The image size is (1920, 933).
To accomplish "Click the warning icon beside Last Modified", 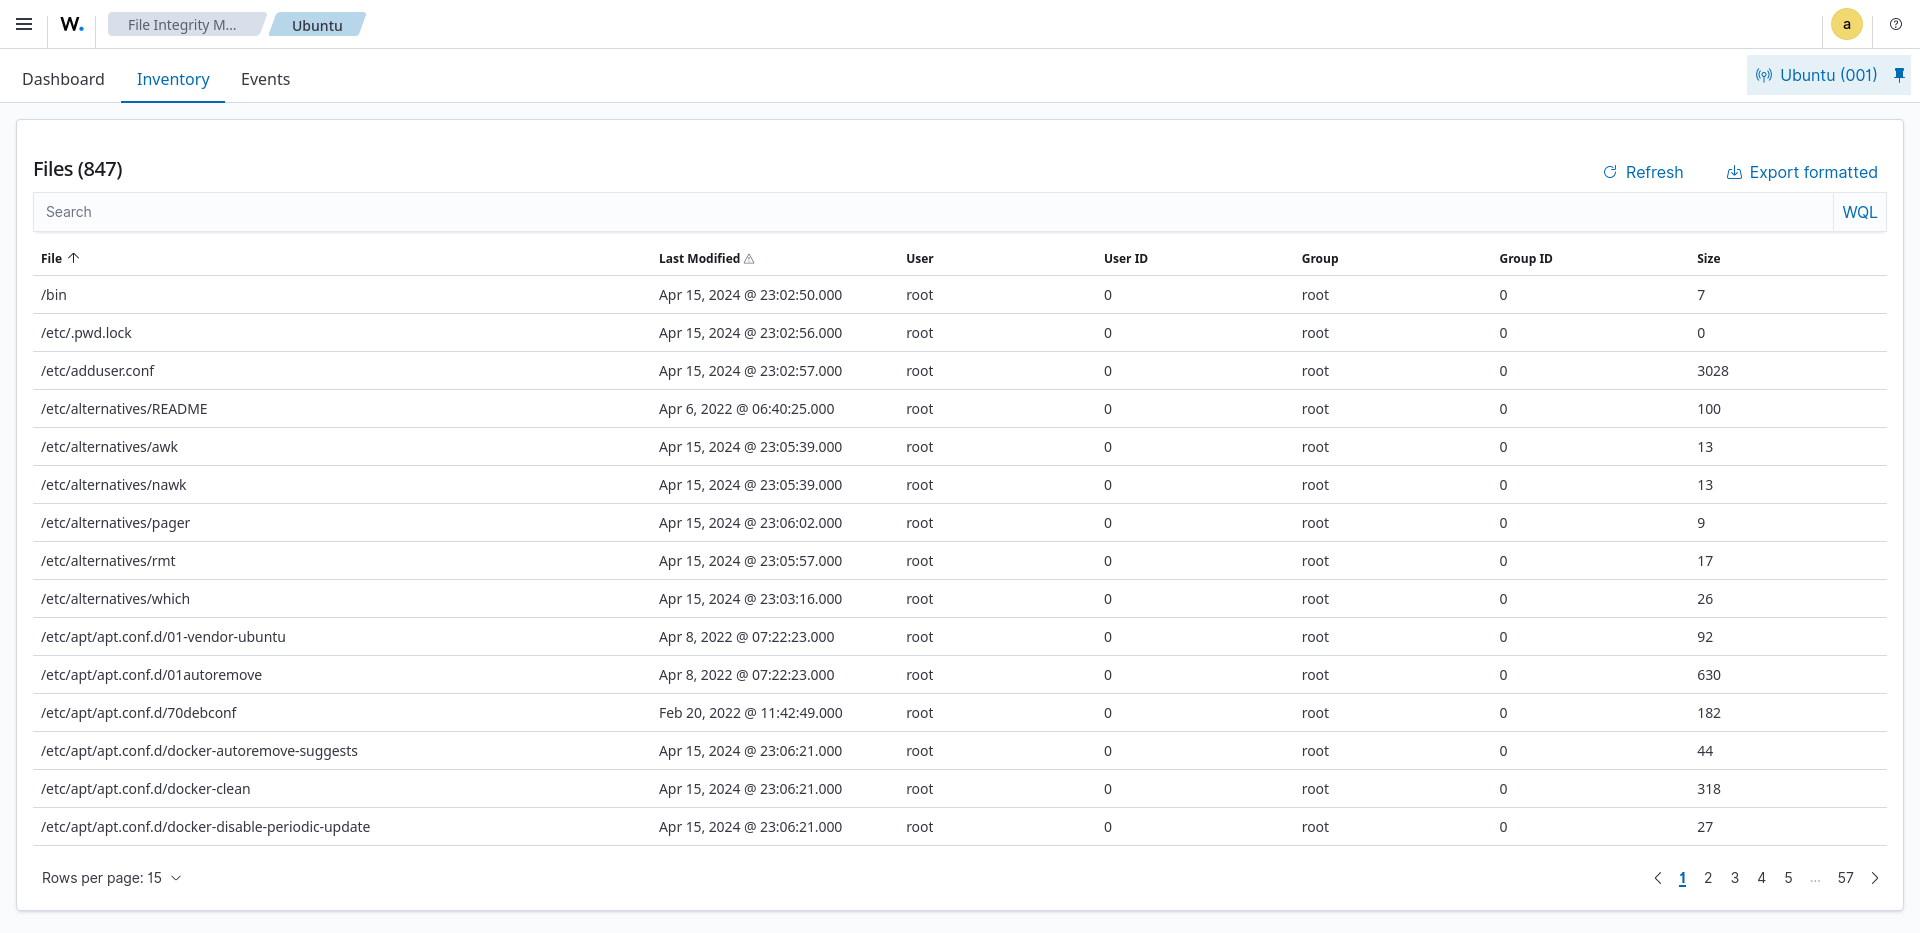I will tap(748, 258).
